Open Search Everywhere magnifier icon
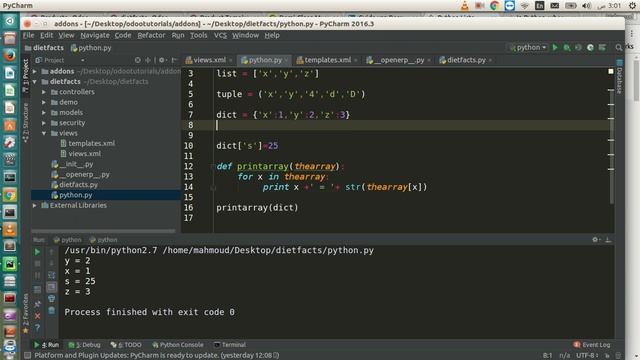This screenshot has width=640, height=360. tap(619, 47)
